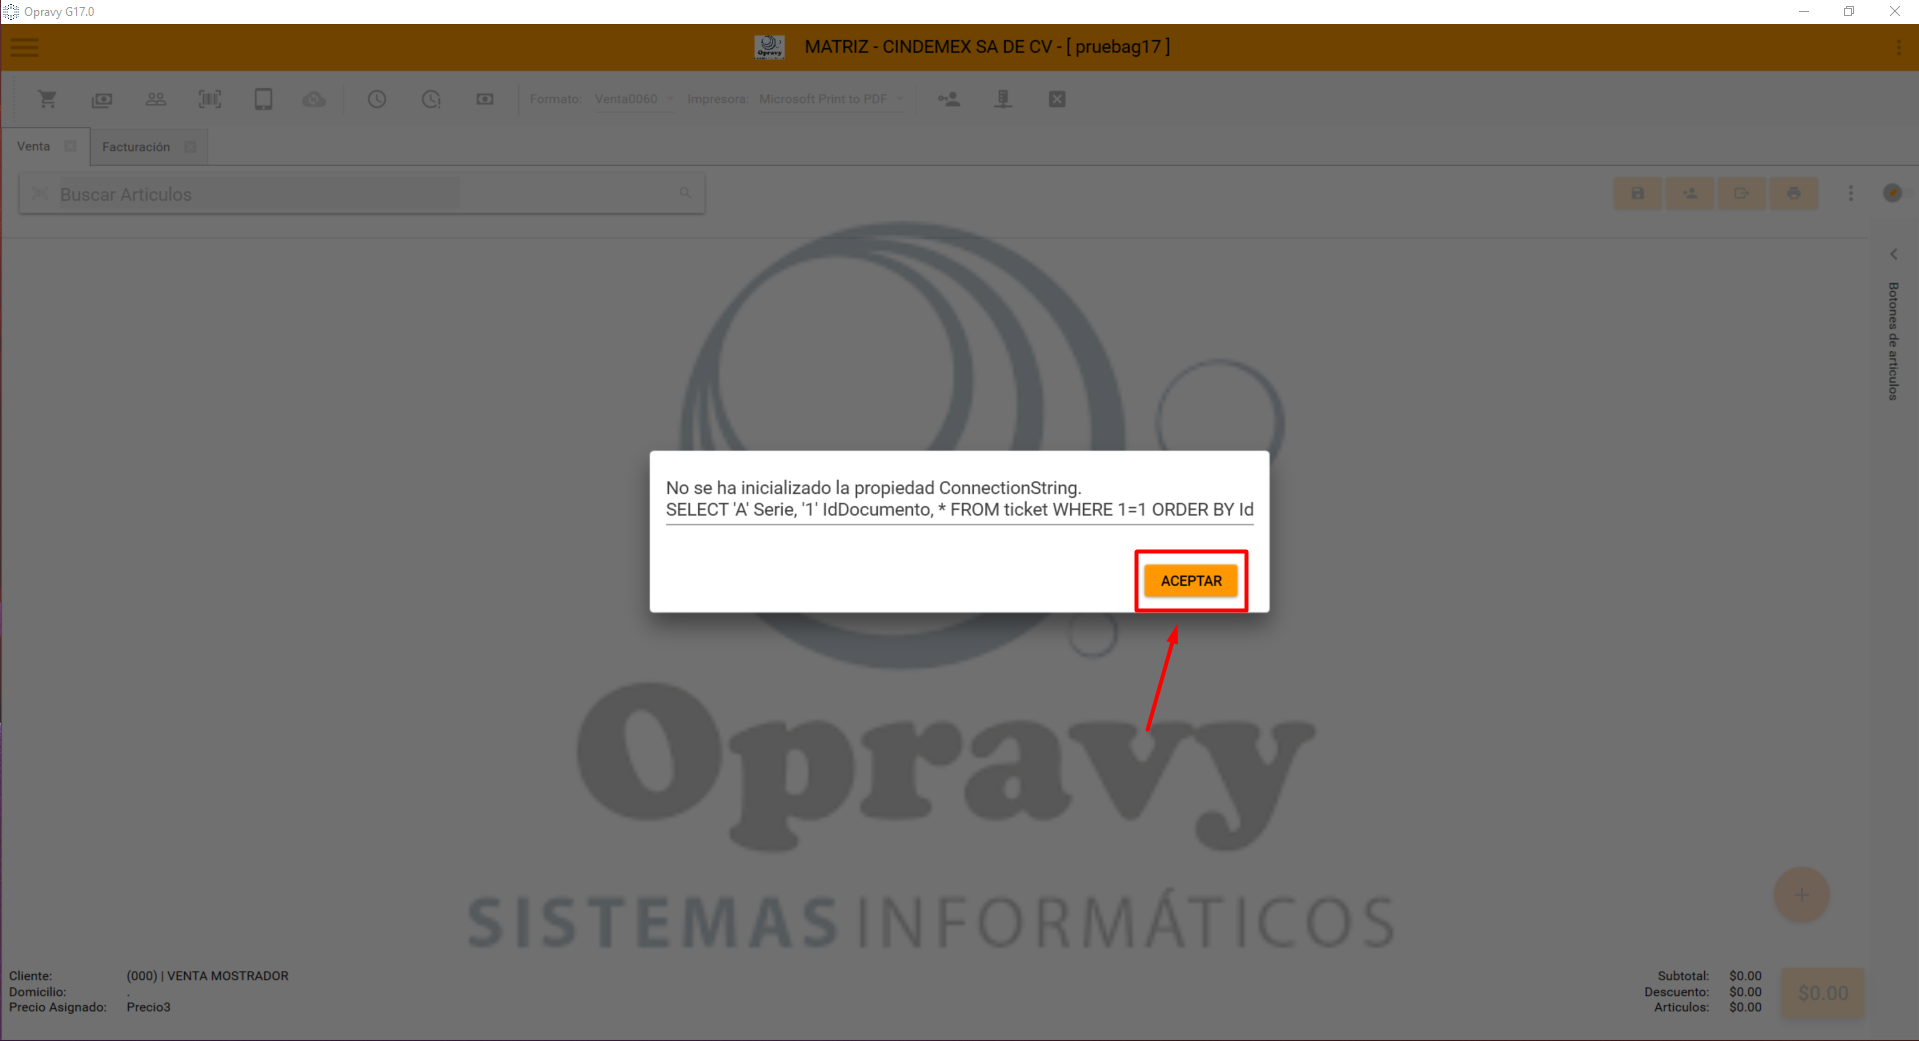
Task: Click the barcode icon in the search box
Action: click(x=40, y=193)
